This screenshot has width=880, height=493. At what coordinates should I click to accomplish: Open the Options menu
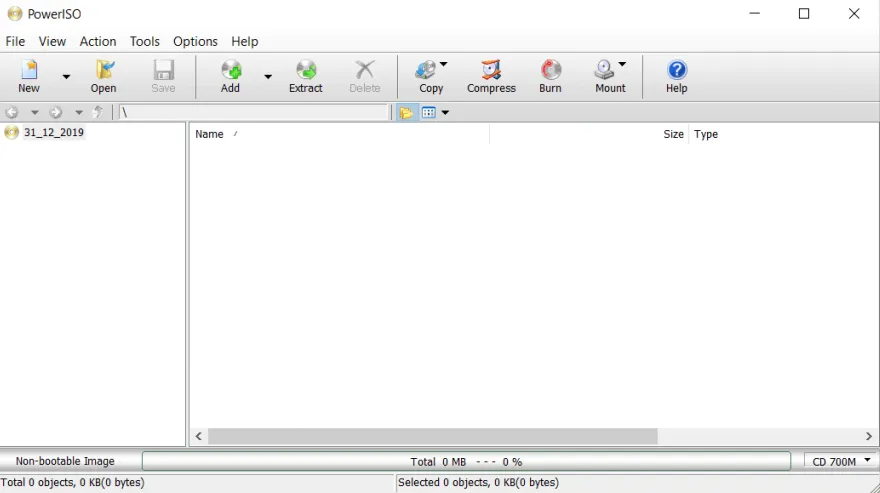(x=195, y=42)
